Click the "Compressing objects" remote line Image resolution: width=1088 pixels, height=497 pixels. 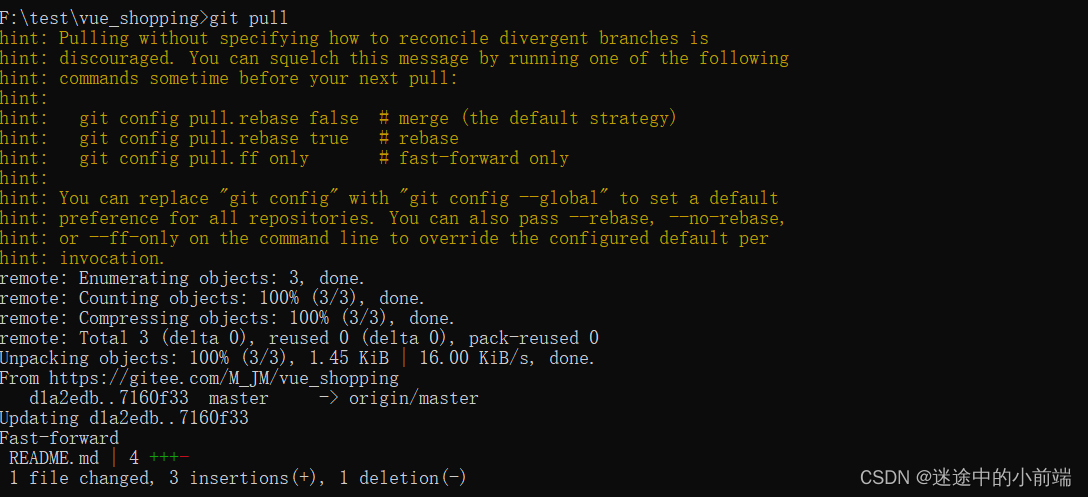227,318
